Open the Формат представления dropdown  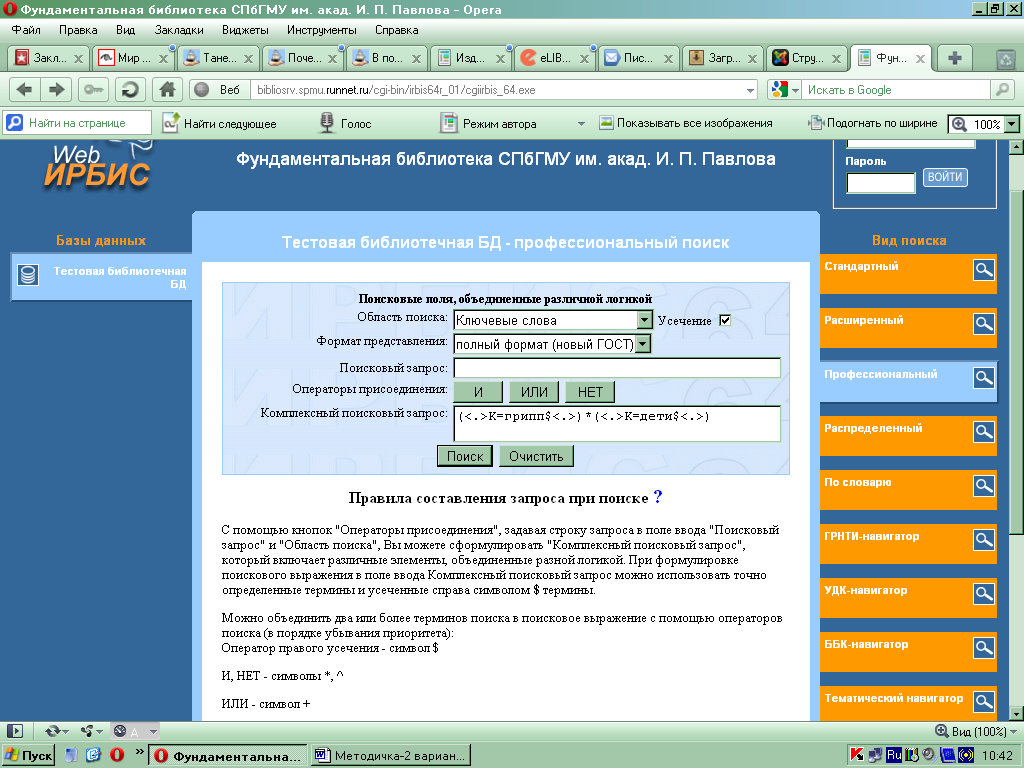point(643,344)
